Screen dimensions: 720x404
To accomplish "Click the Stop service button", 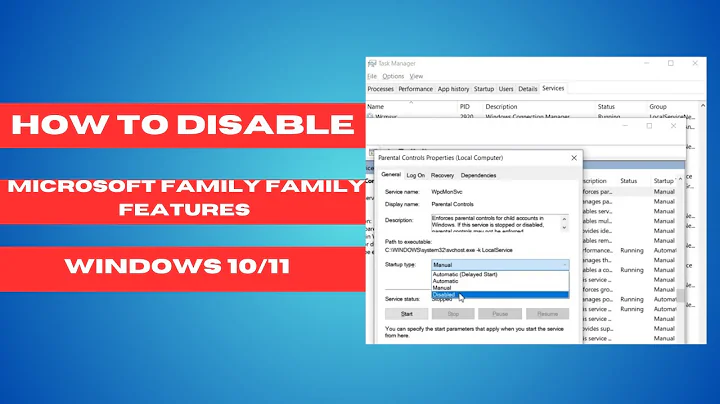I will (x=453, y=314).
